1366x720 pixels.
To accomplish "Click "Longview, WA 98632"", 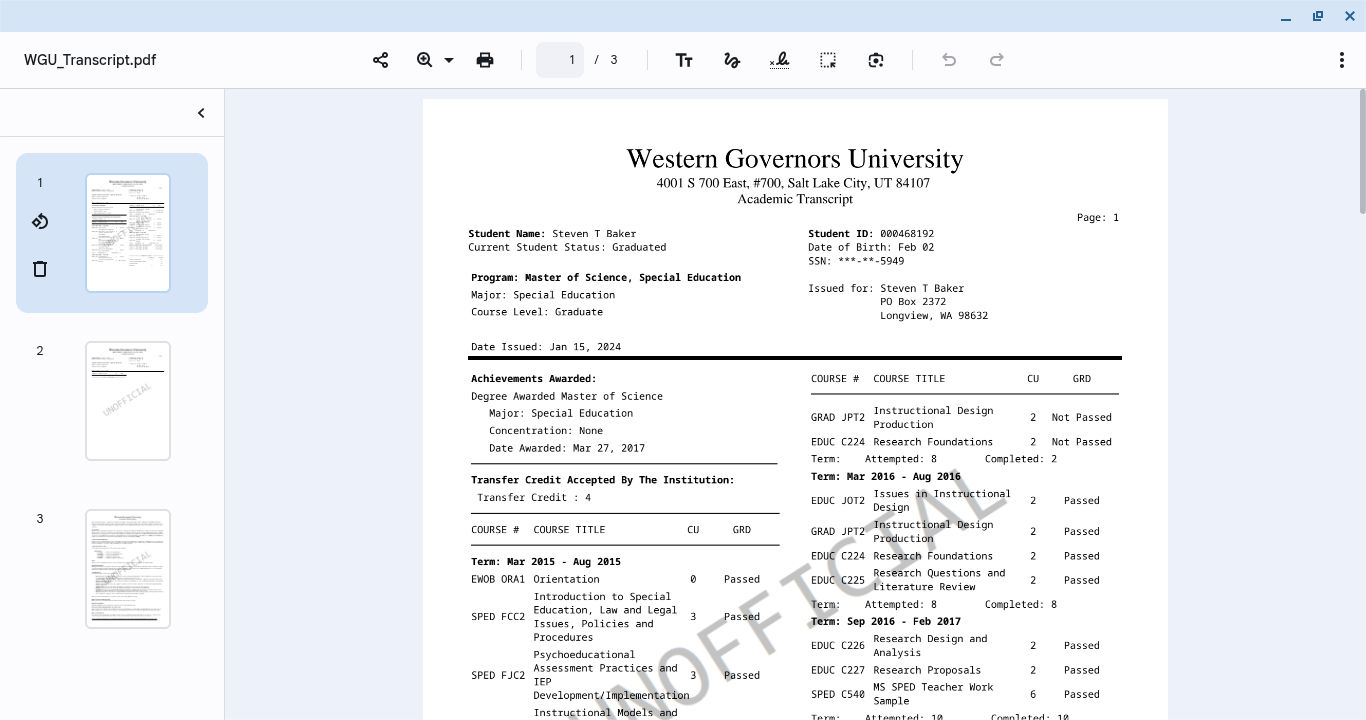I will point(934,316).
